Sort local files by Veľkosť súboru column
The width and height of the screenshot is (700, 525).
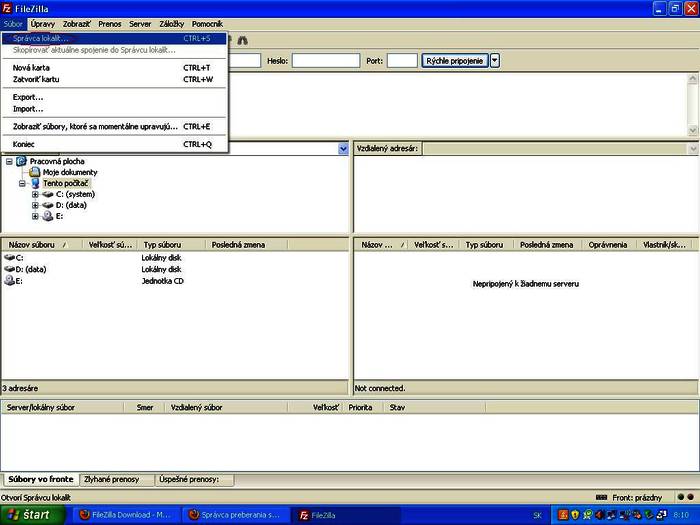(110, 245)
